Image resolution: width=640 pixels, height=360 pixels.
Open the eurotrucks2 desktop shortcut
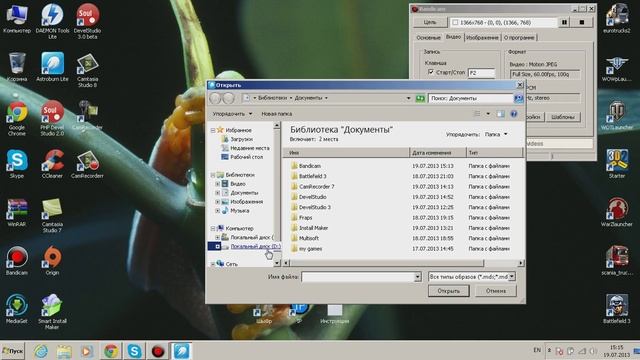[x=616, y=19]
